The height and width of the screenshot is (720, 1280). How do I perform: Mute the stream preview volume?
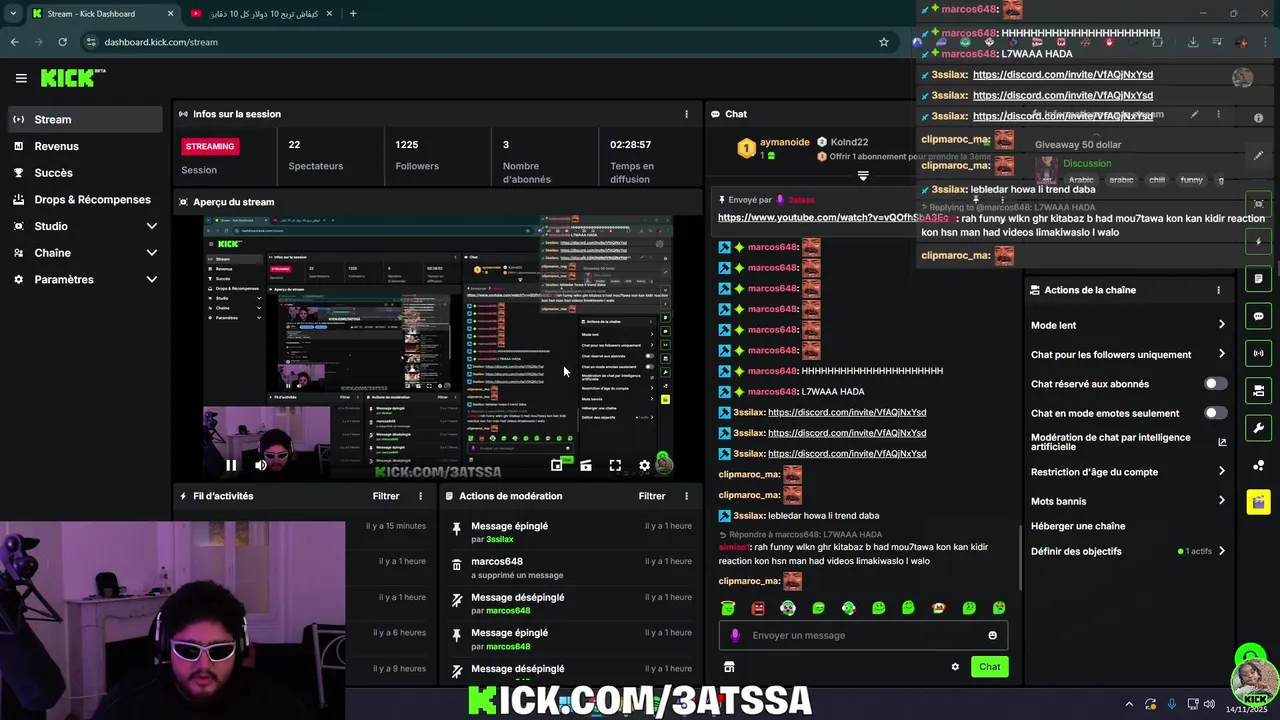coord(261,465)
